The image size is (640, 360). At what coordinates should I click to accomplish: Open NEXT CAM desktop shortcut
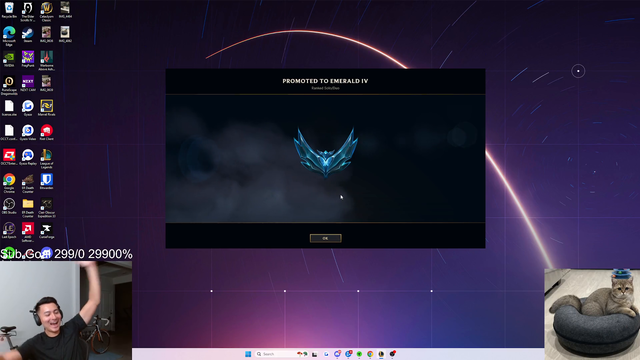pyautogui.click(x=28, y=84)
